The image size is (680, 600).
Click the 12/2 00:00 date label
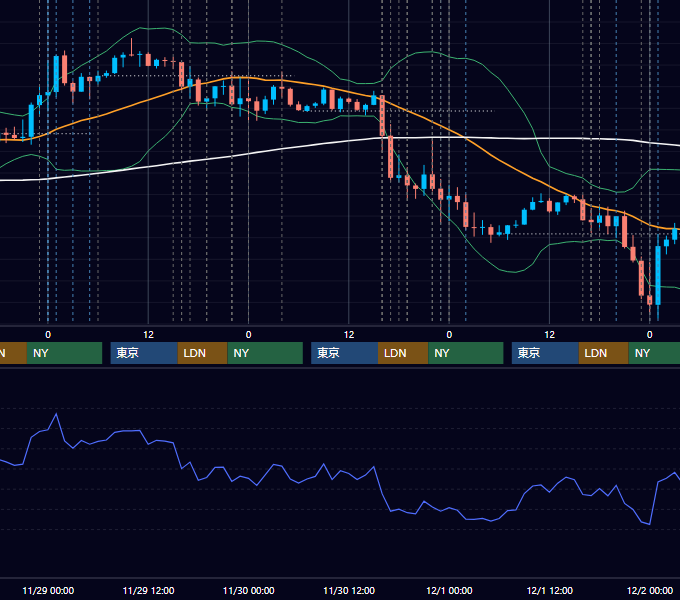tap(650, 590)
